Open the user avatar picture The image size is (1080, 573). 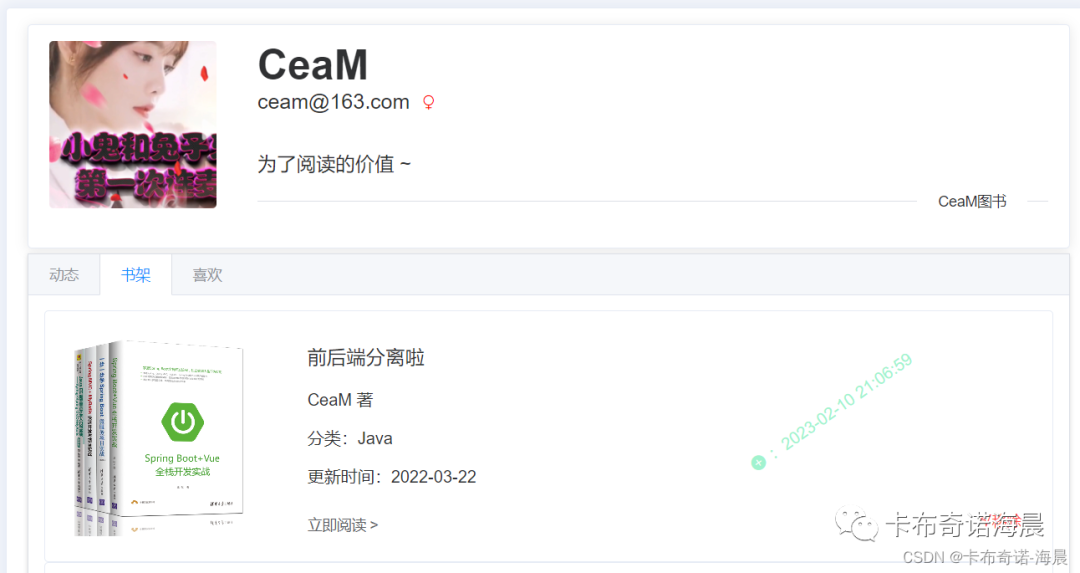pyautogui.click(x=133, y=125)
